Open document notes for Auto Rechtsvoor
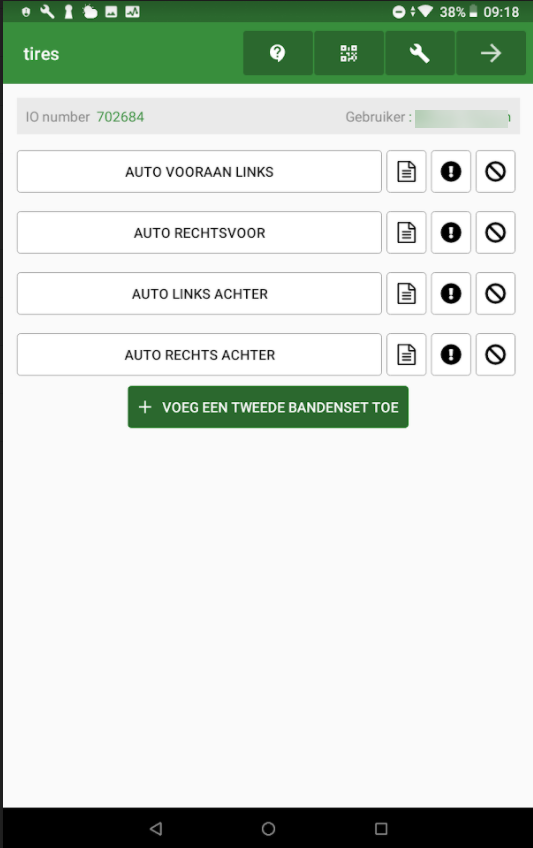 click(x=407, y=233)
